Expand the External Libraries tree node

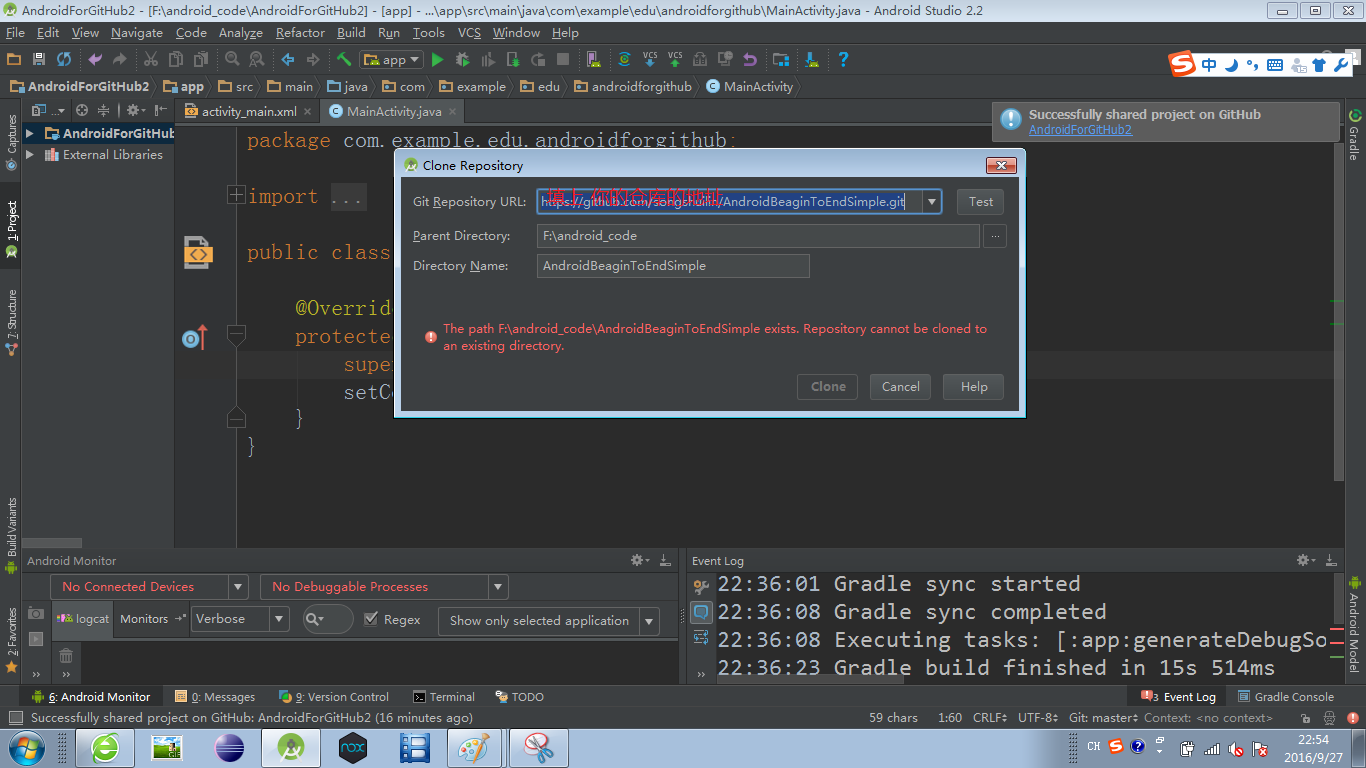click(x=30, y=155)
